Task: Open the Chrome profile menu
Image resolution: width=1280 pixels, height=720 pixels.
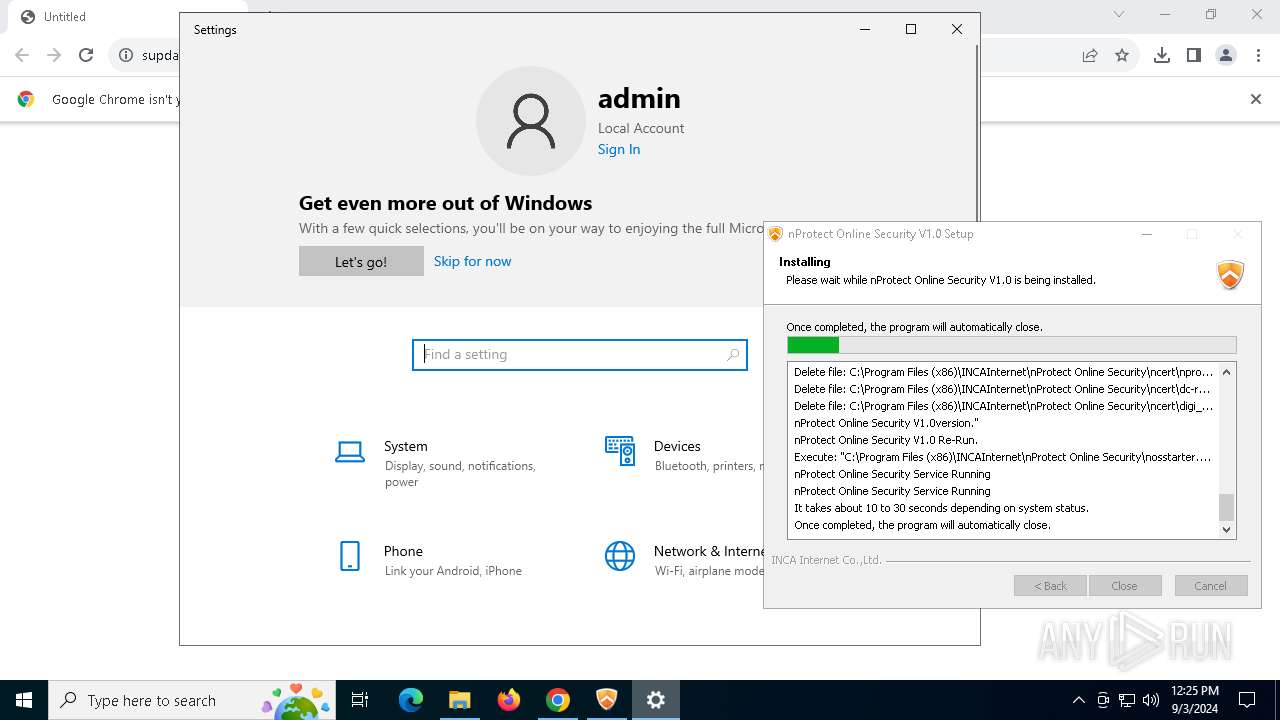Action: (x=1226, y=55)
